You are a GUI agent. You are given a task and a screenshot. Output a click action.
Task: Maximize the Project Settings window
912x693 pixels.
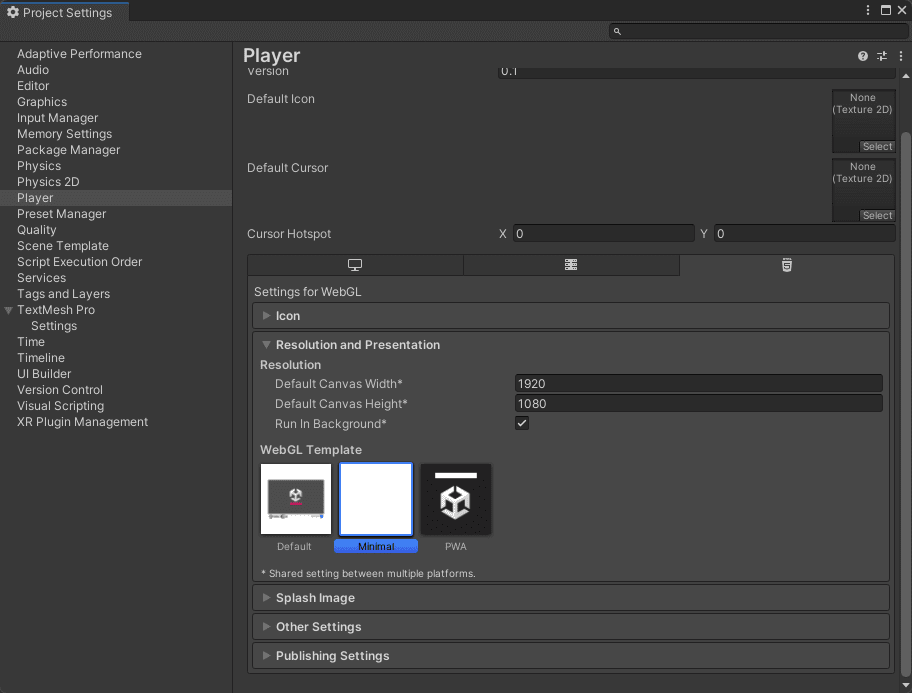[885, 10]
